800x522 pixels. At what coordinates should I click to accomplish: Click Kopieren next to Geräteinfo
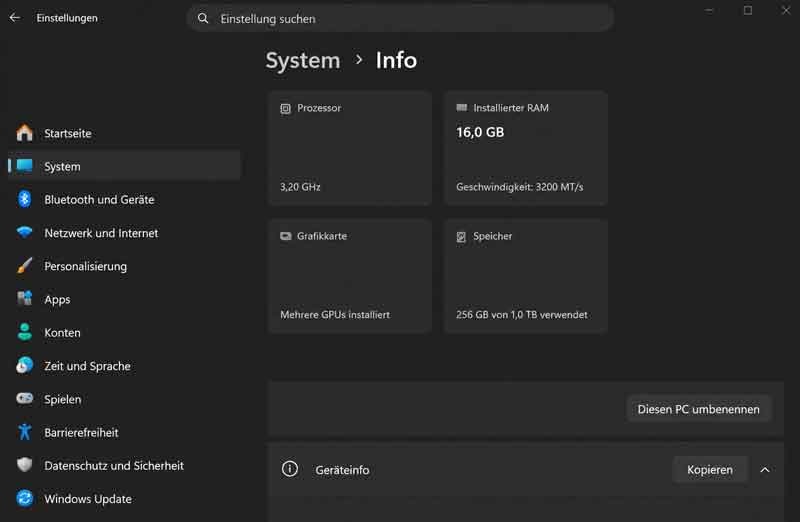click(x=710, y=469)
